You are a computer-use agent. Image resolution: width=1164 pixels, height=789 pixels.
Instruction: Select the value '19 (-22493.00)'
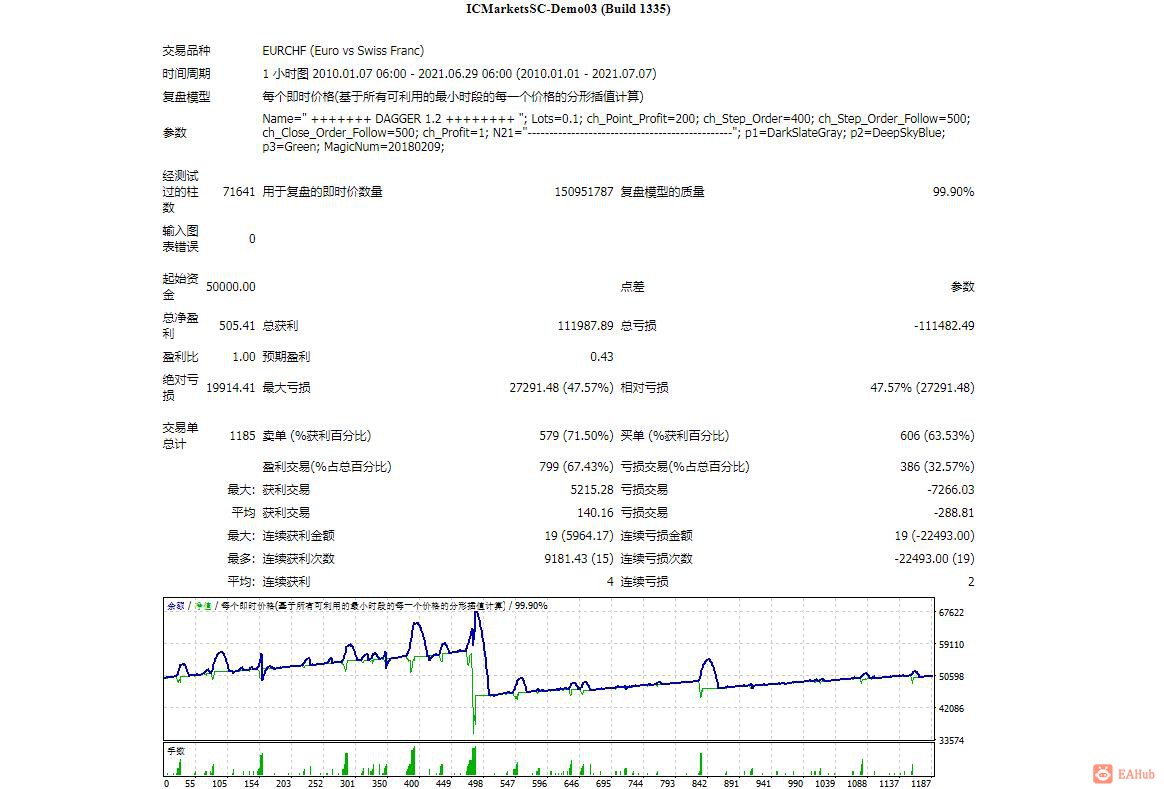click(935, 536)
